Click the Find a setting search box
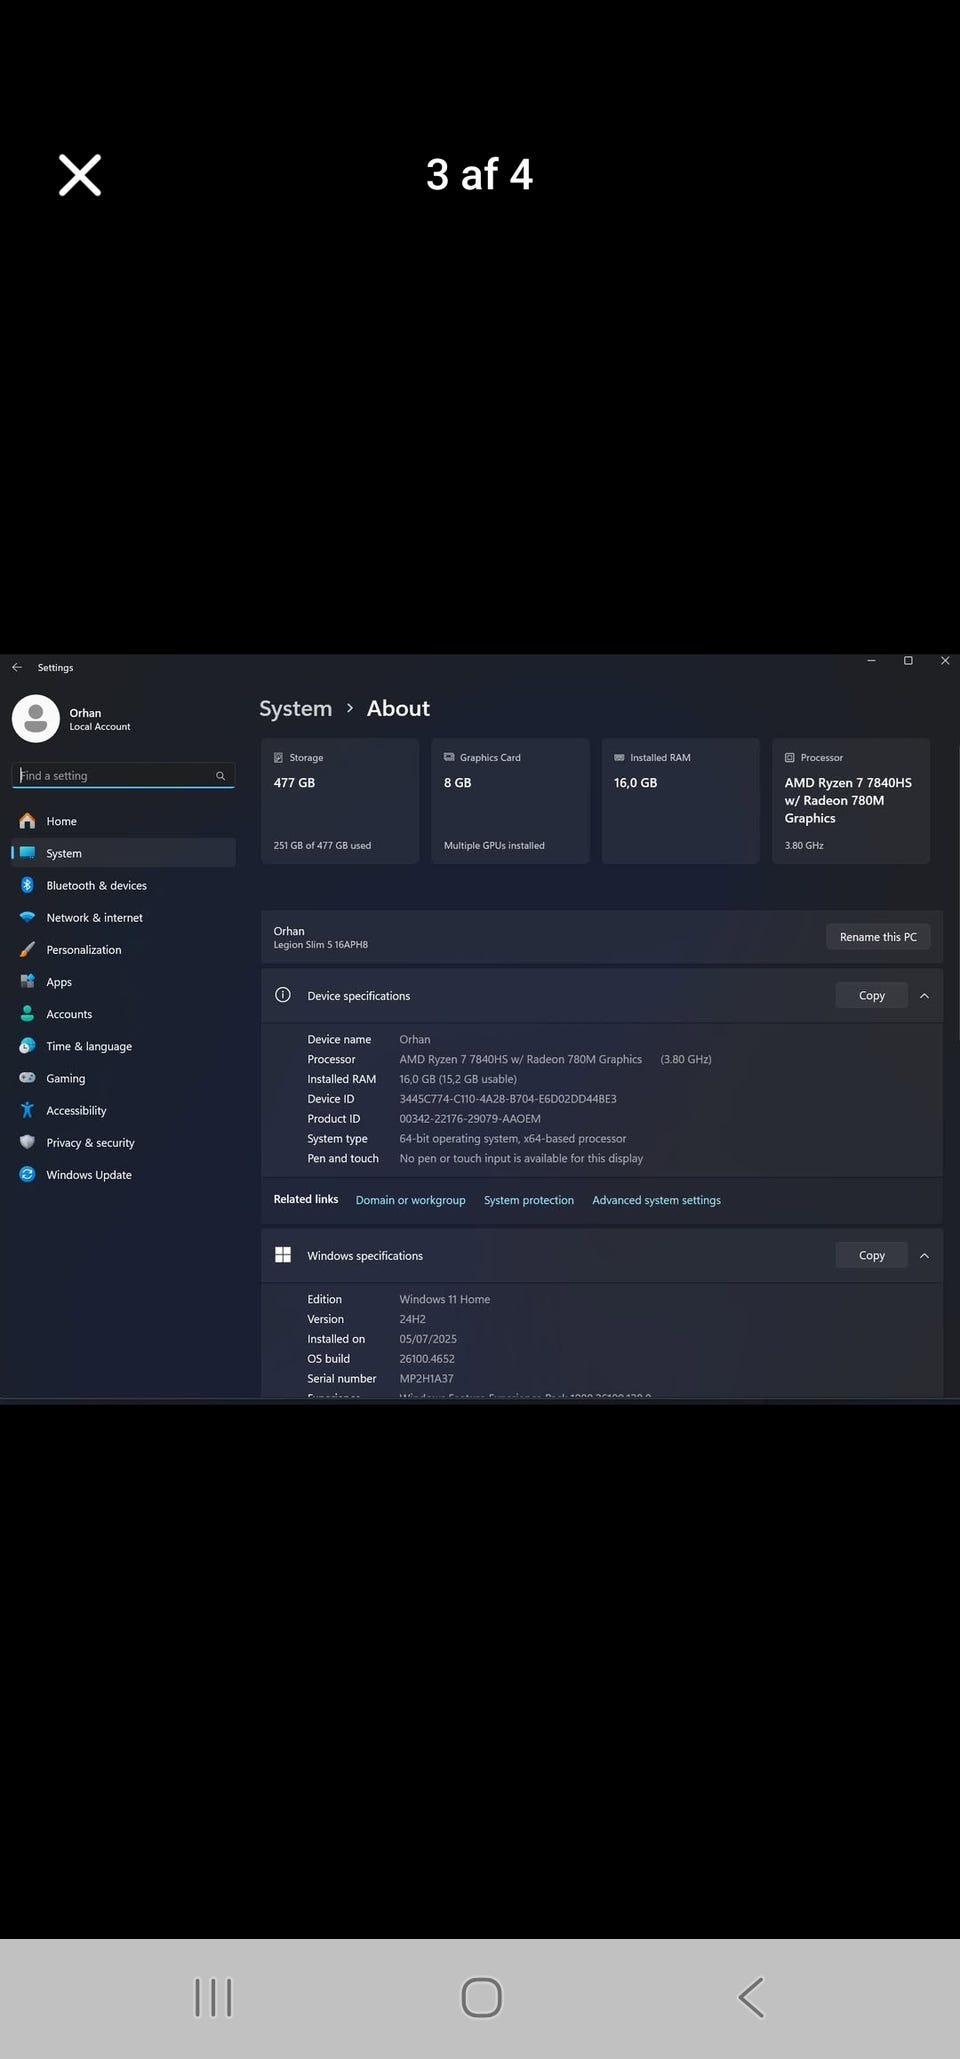The width and height of the screenshot is (960, 2059). coord(115,776)
